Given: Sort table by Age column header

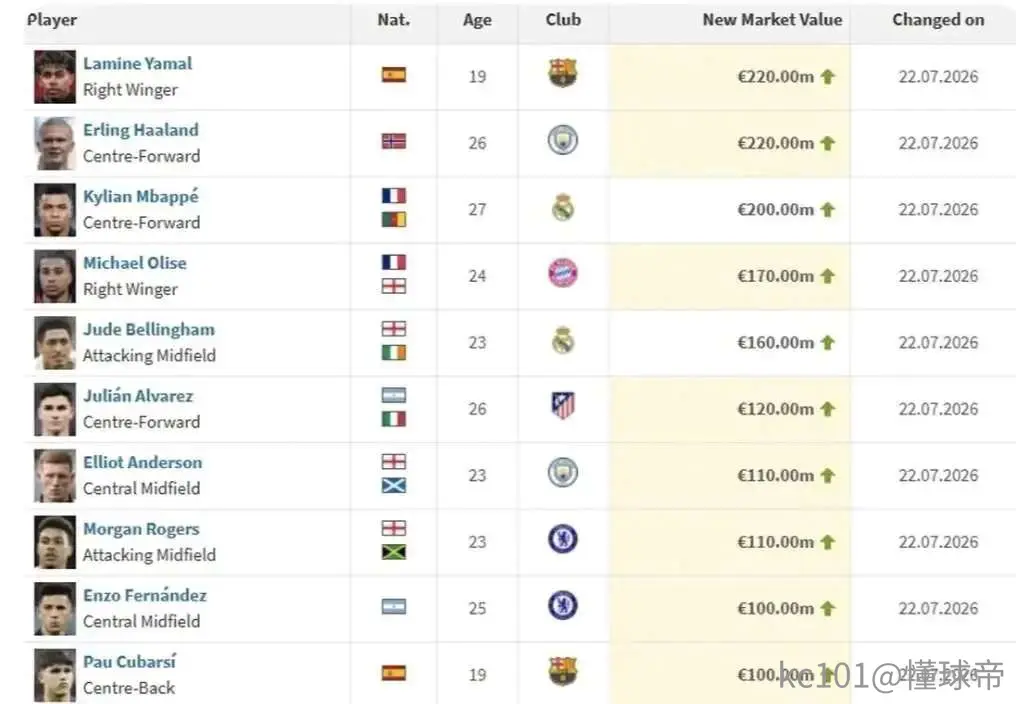Looking at the screenshot, I should (477, 20).
